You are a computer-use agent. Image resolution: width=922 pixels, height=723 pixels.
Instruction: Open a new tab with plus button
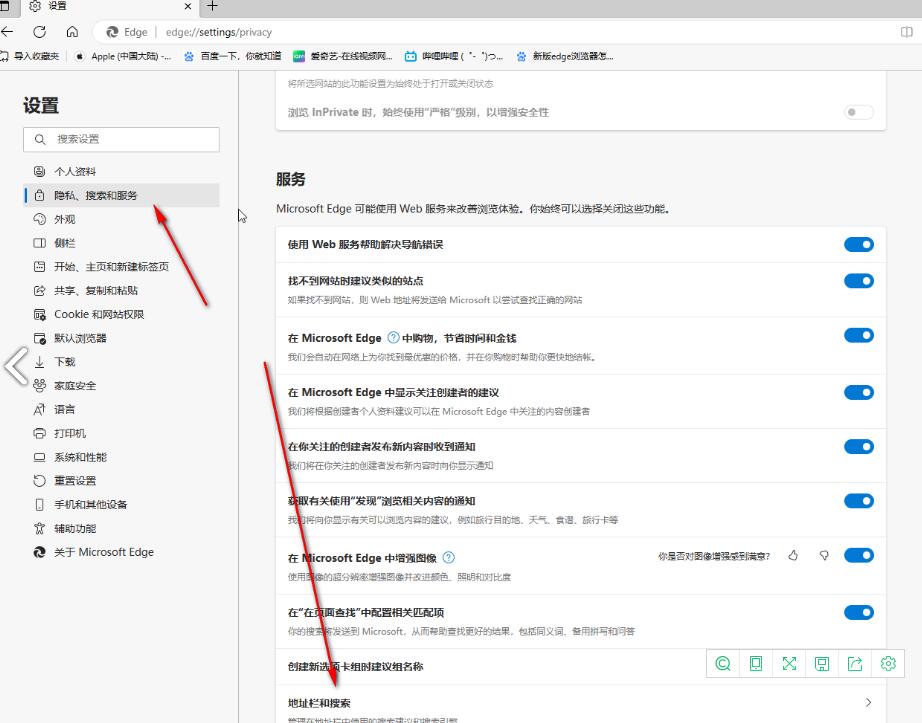pos(212,6)
